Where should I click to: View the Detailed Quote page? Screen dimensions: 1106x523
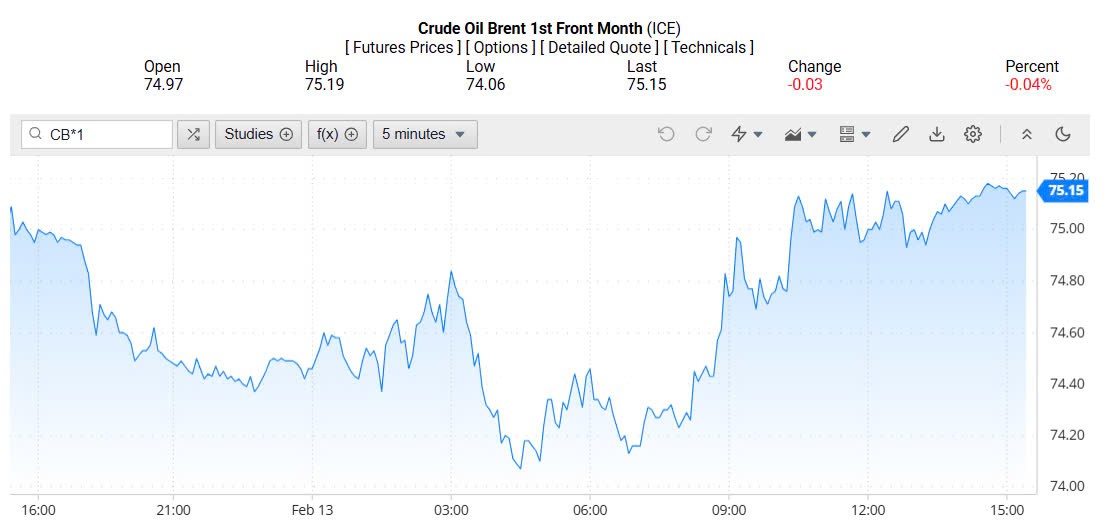click(599, 47)
